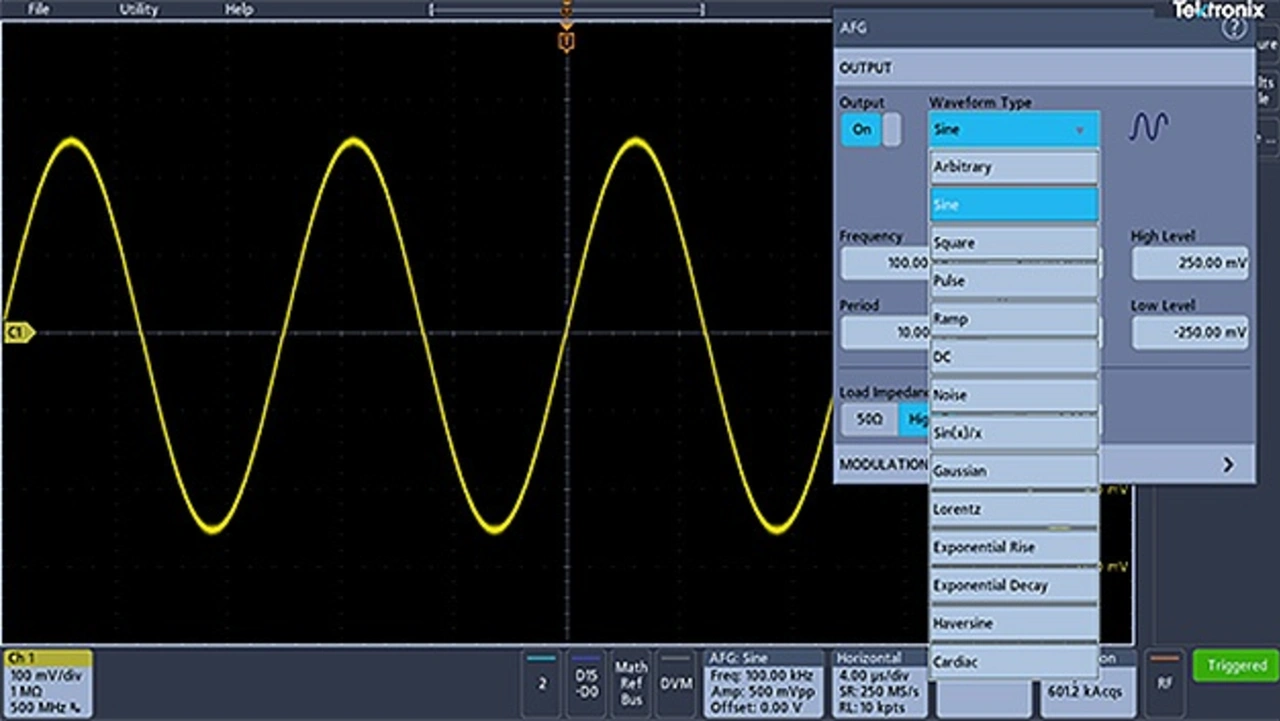Open the Ch 1 settings badge

[48, 683]
